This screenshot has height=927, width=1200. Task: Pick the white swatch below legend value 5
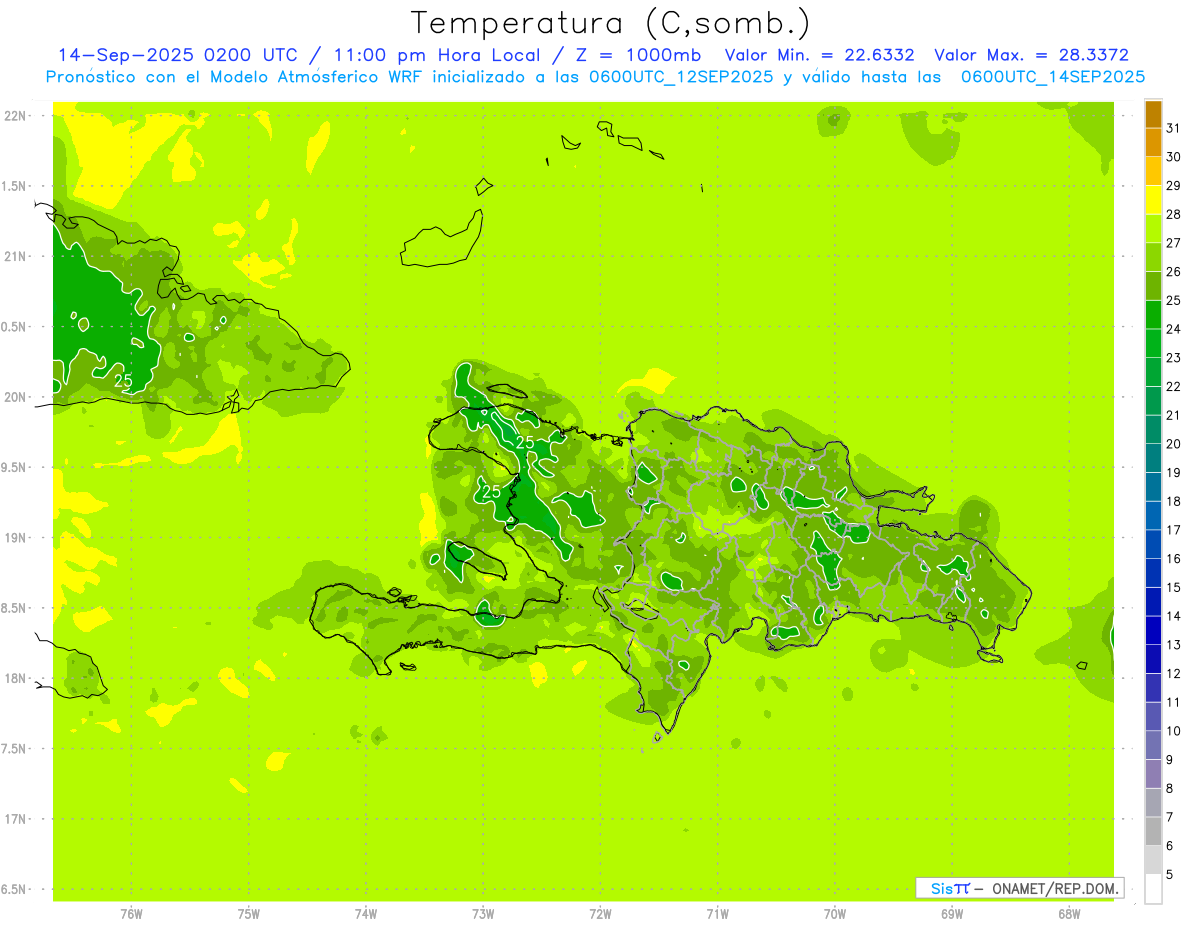[x=1153, y=889]
